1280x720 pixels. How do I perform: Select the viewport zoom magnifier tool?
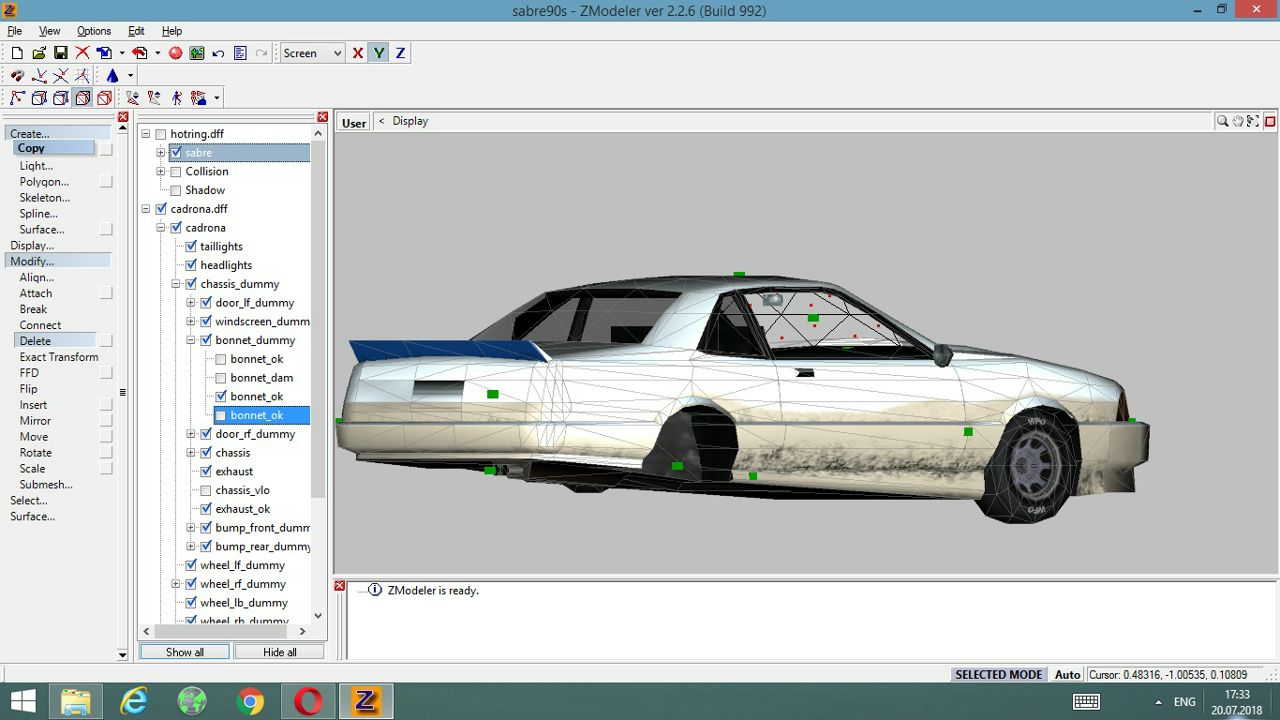pyautogui.click(x=1222, y=121)
